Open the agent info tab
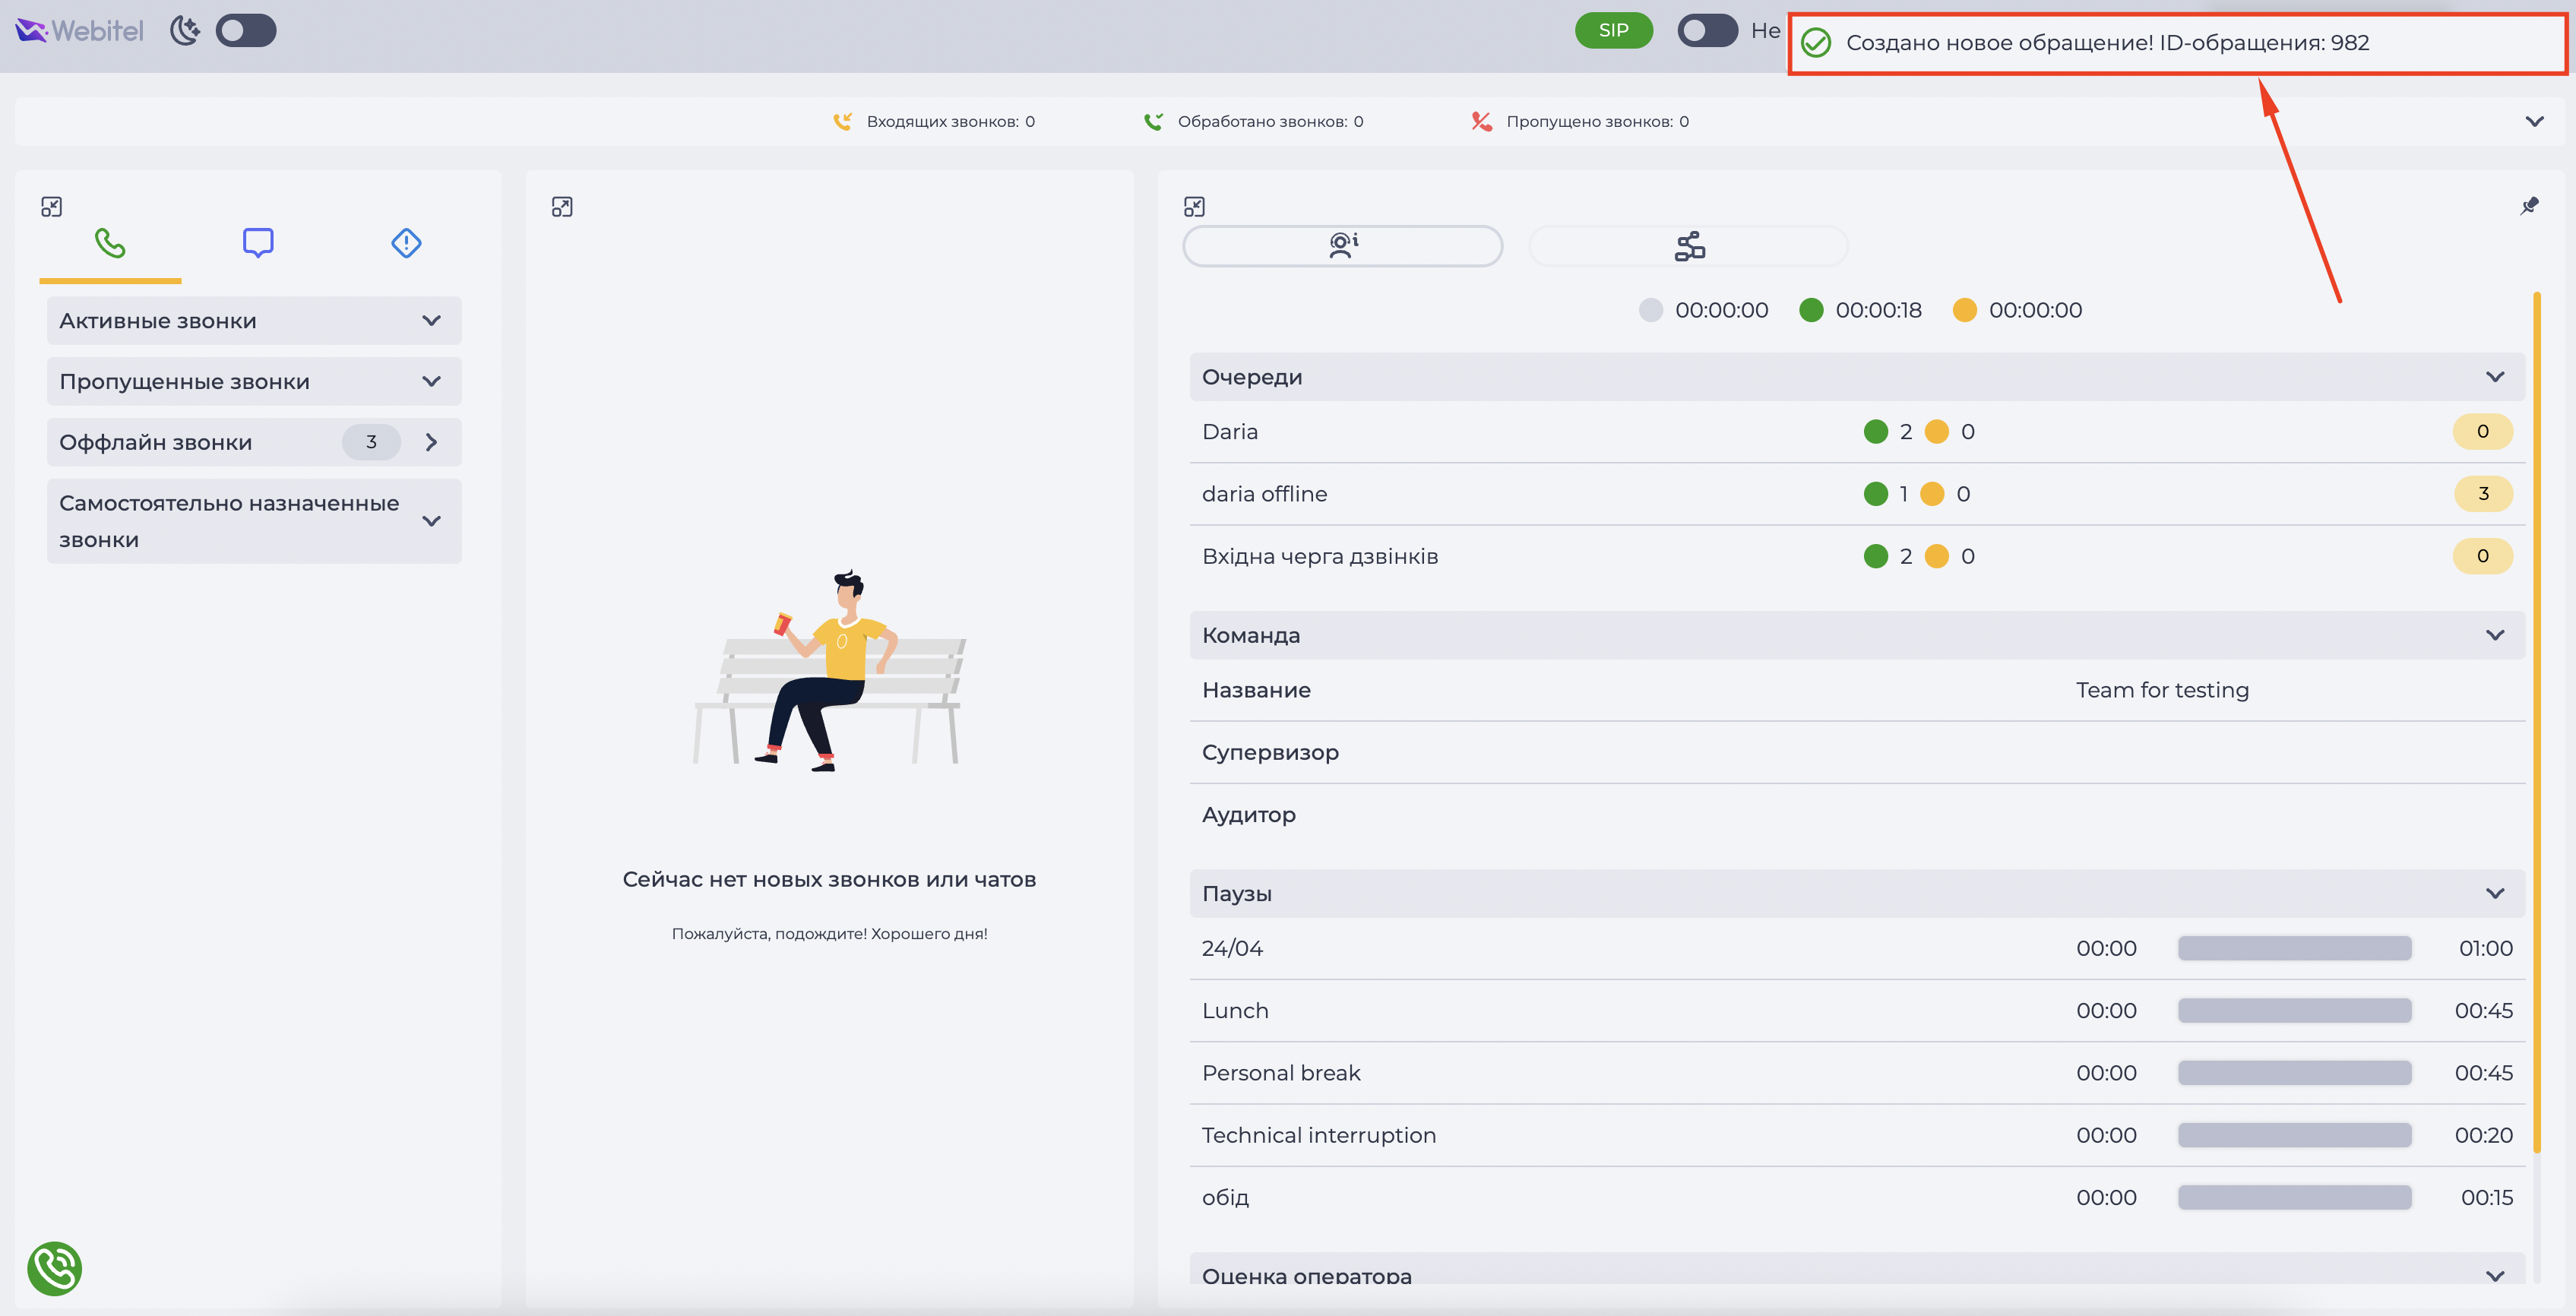This screenshot has width=2576, height=1316. point(1342,246)
